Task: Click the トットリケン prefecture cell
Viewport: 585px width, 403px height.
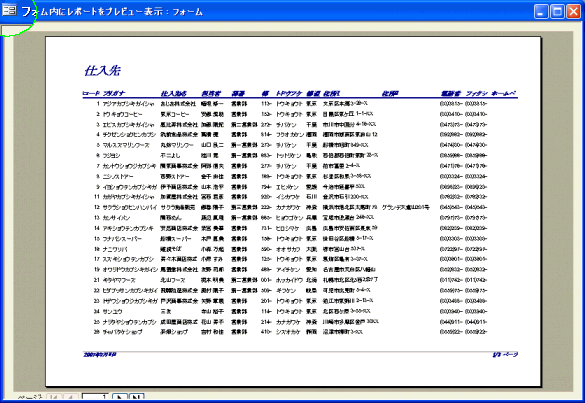Action: (x=288, y=156)
